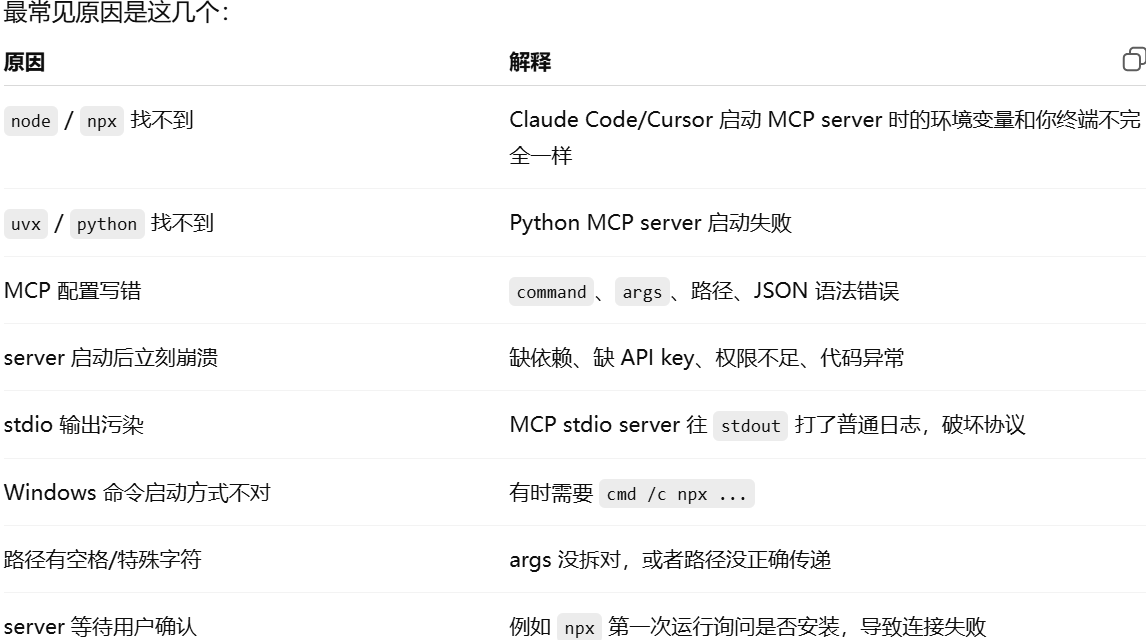Click the 'command' code label

coord(551,292)
